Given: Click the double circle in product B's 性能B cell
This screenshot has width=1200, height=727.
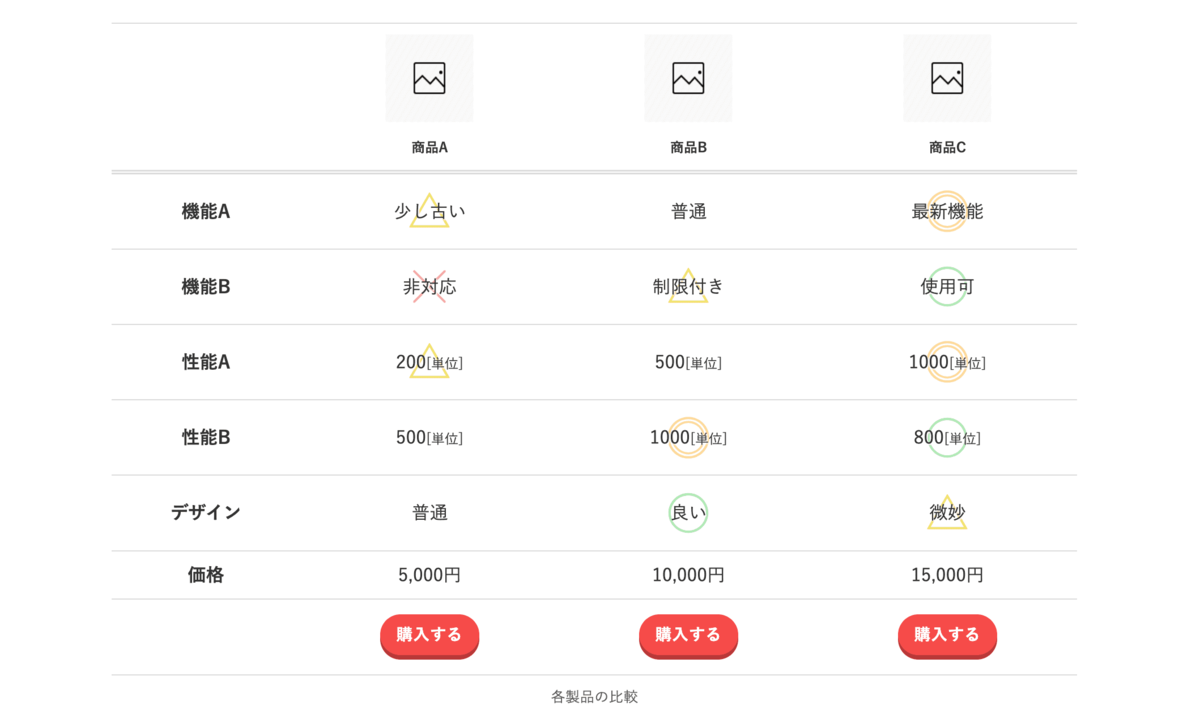Looking at the screenshot, I should pyautogui.click(x=688, y=438).
